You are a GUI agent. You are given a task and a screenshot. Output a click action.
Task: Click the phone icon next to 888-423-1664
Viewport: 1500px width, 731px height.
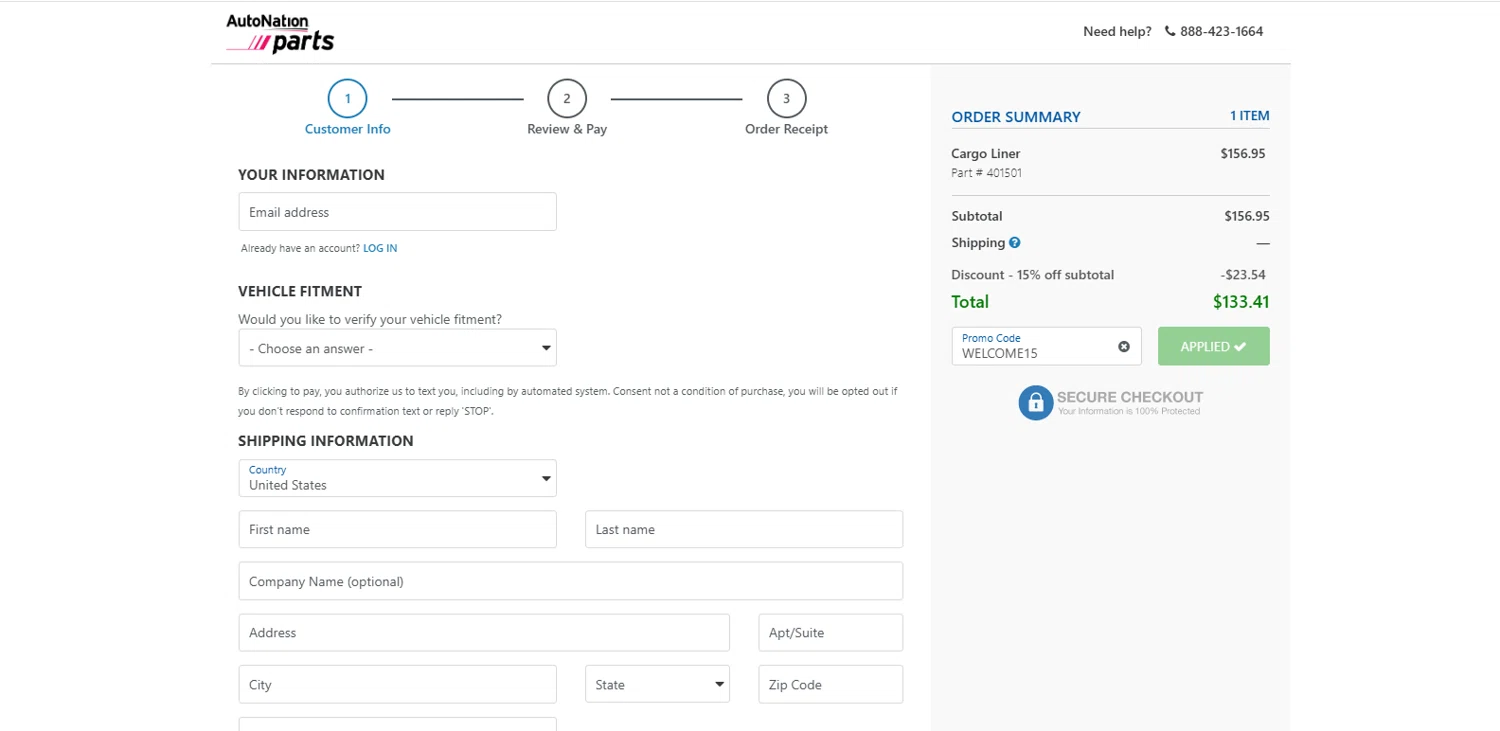(1170, 31)
